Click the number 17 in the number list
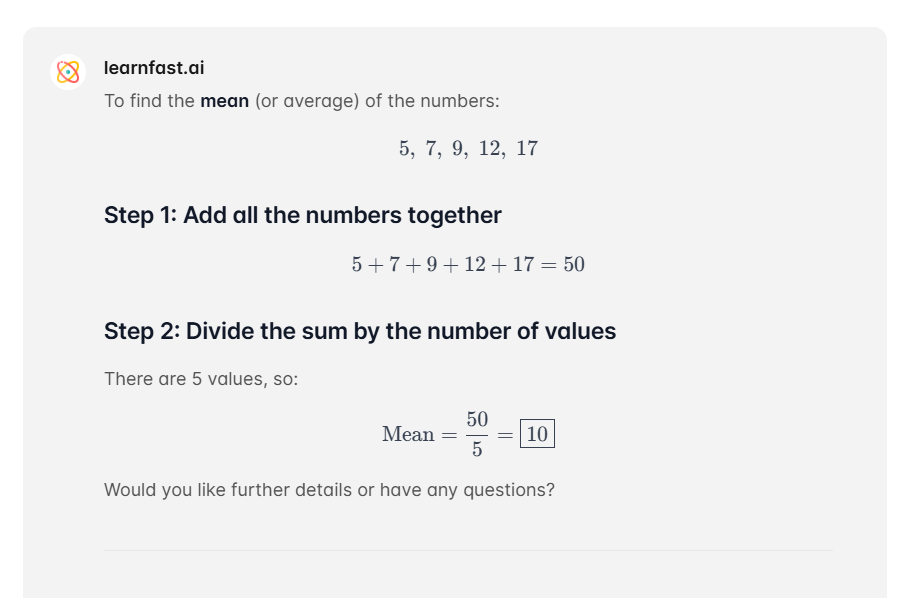The height and width of the screenshot is (600, 900). click(x=527, y=149)
